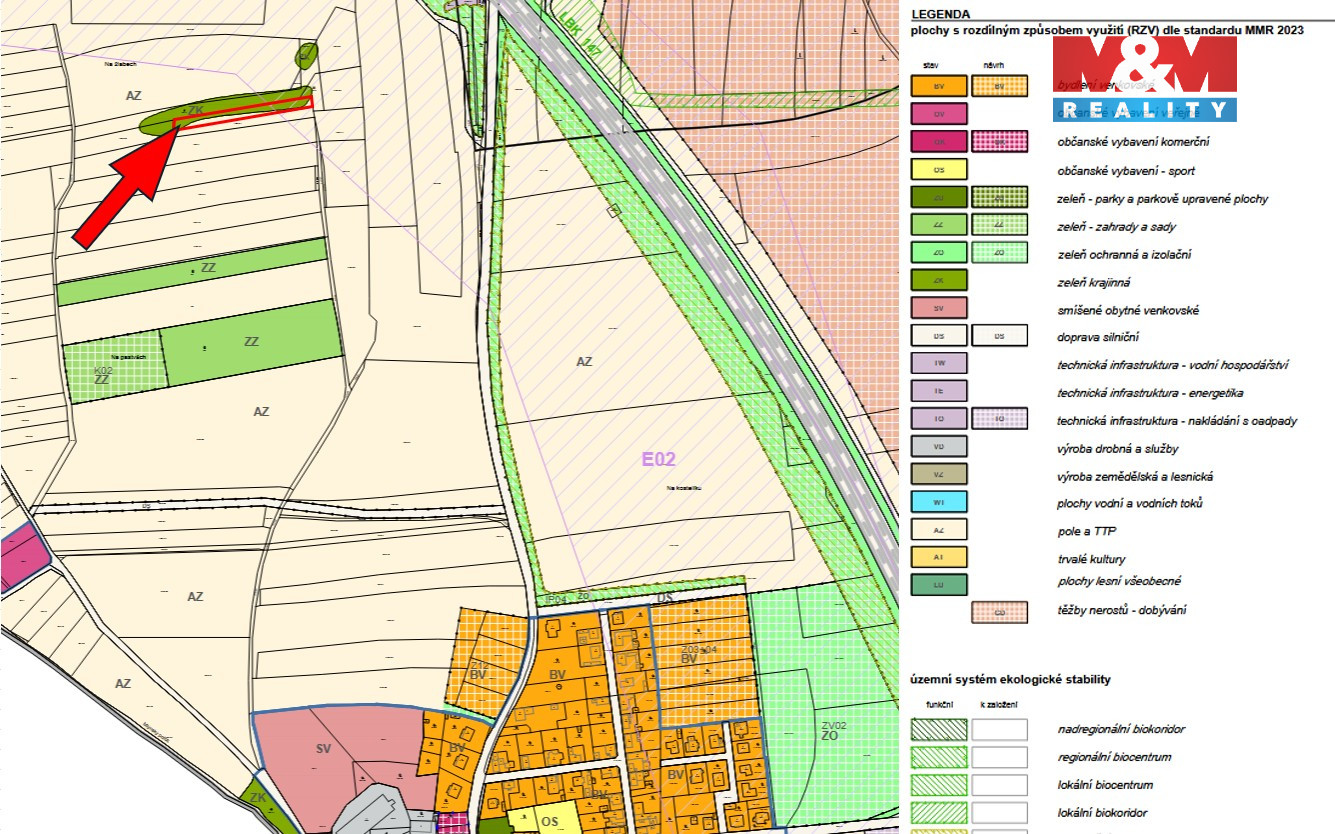
Task: Select the salmon SV legend swatch
Action: pyautogui.click(x=939, y=309)
